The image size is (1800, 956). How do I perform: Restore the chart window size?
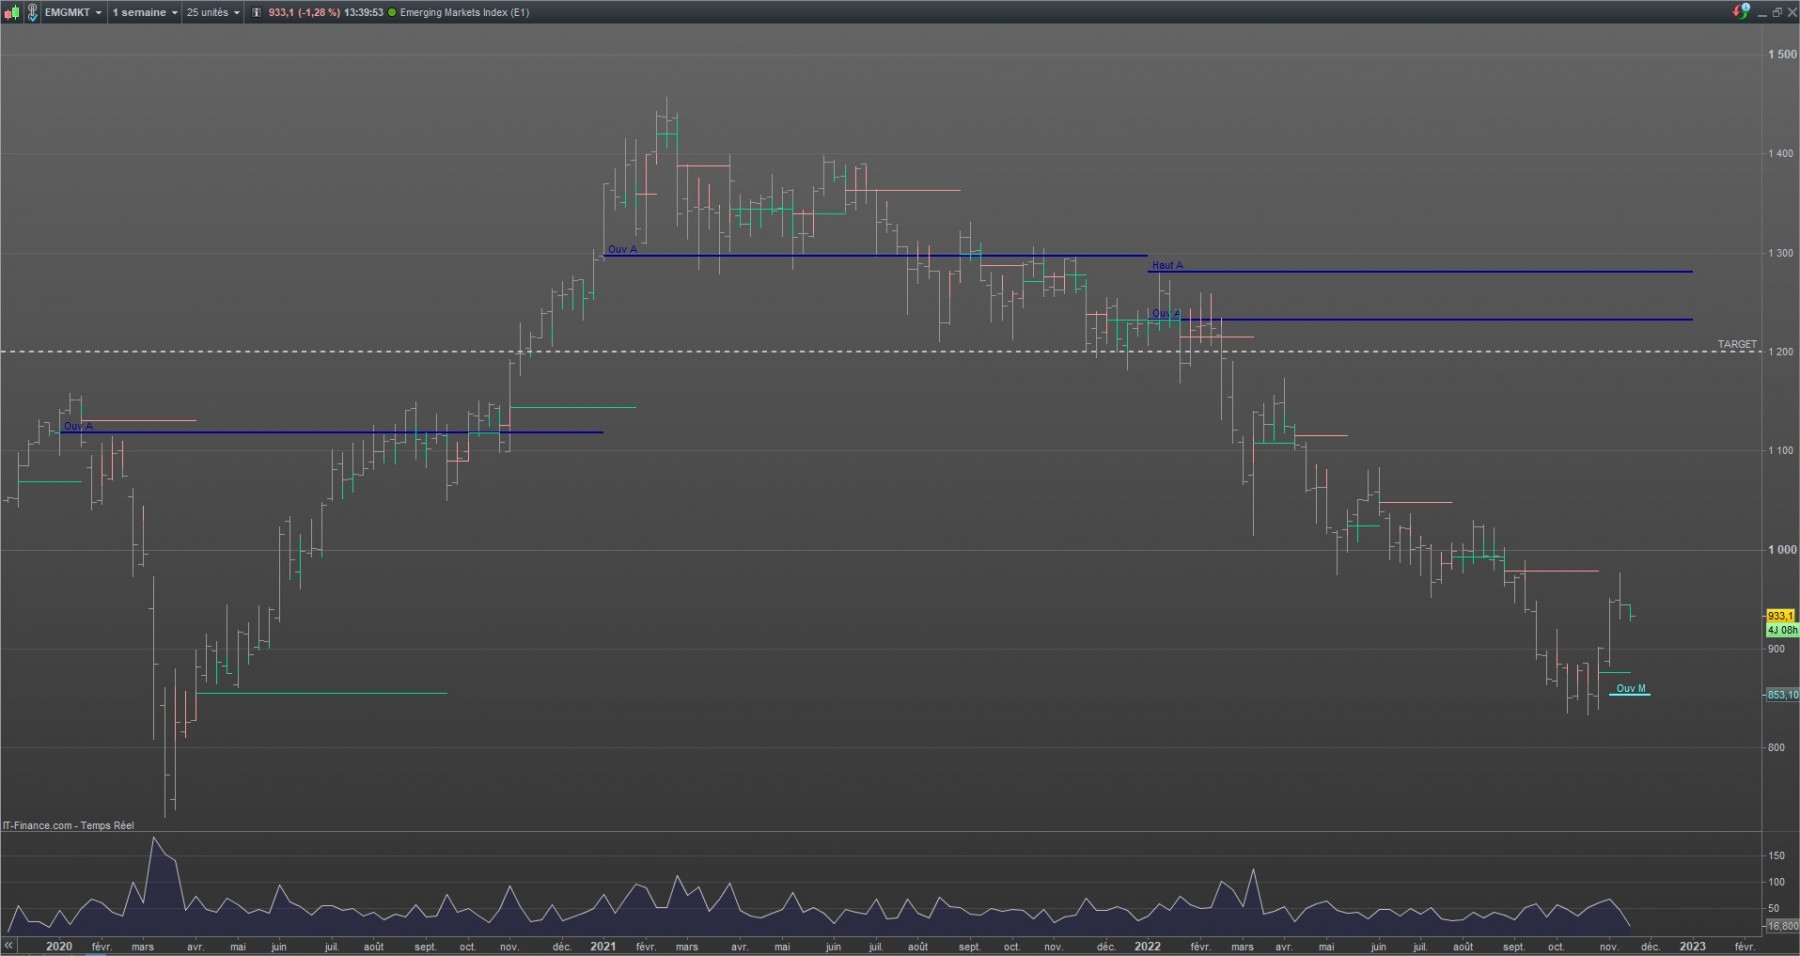(x=1777, y=12)
